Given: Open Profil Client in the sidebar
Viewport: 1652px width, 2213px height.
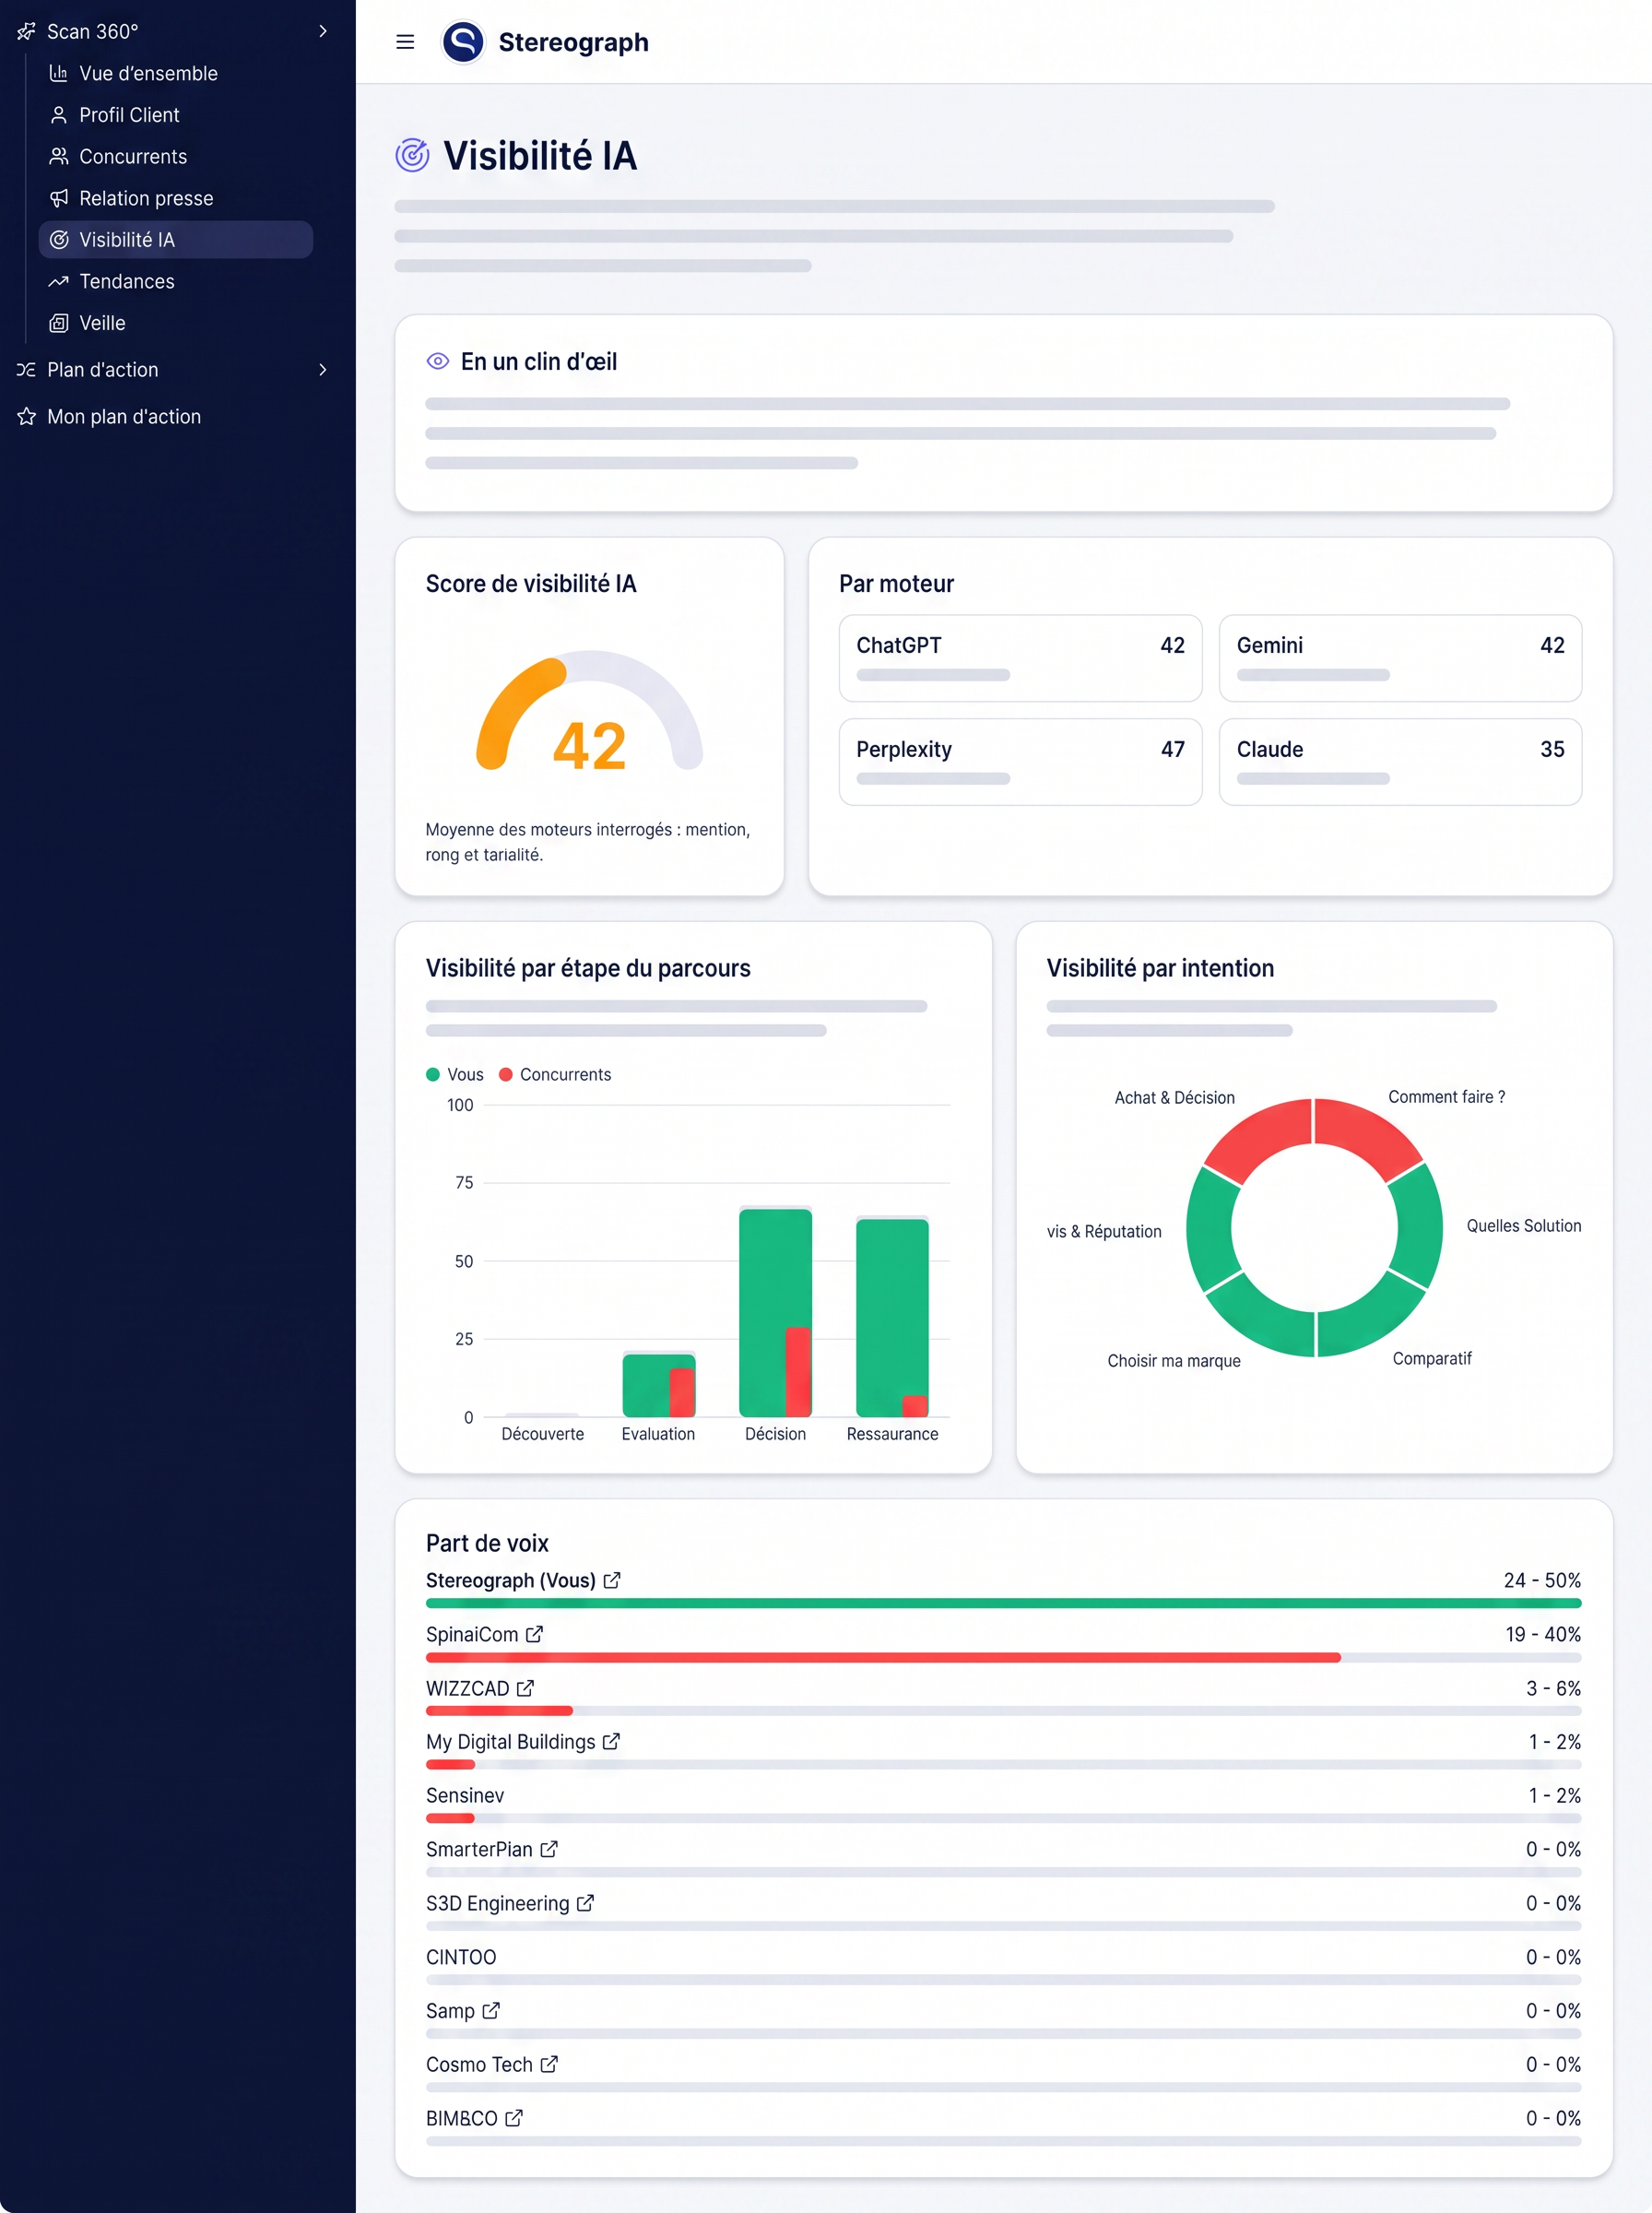Looking at the screenshot, I should point(176,115).
